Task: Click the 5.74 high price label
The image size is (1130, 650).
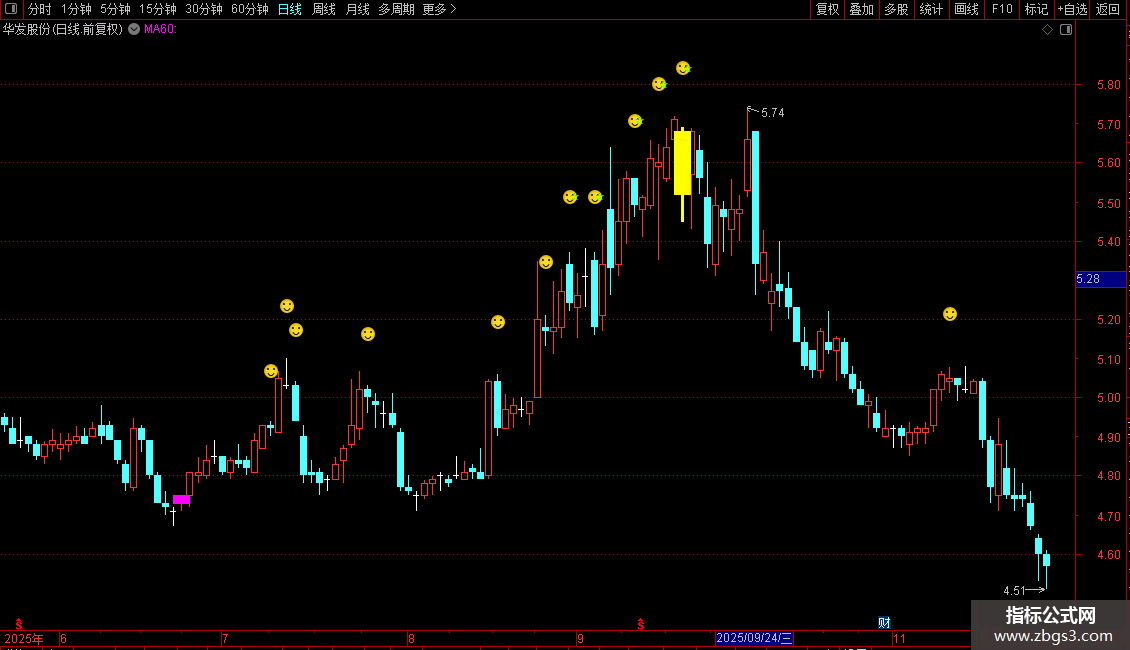Action: click(773, 113)
